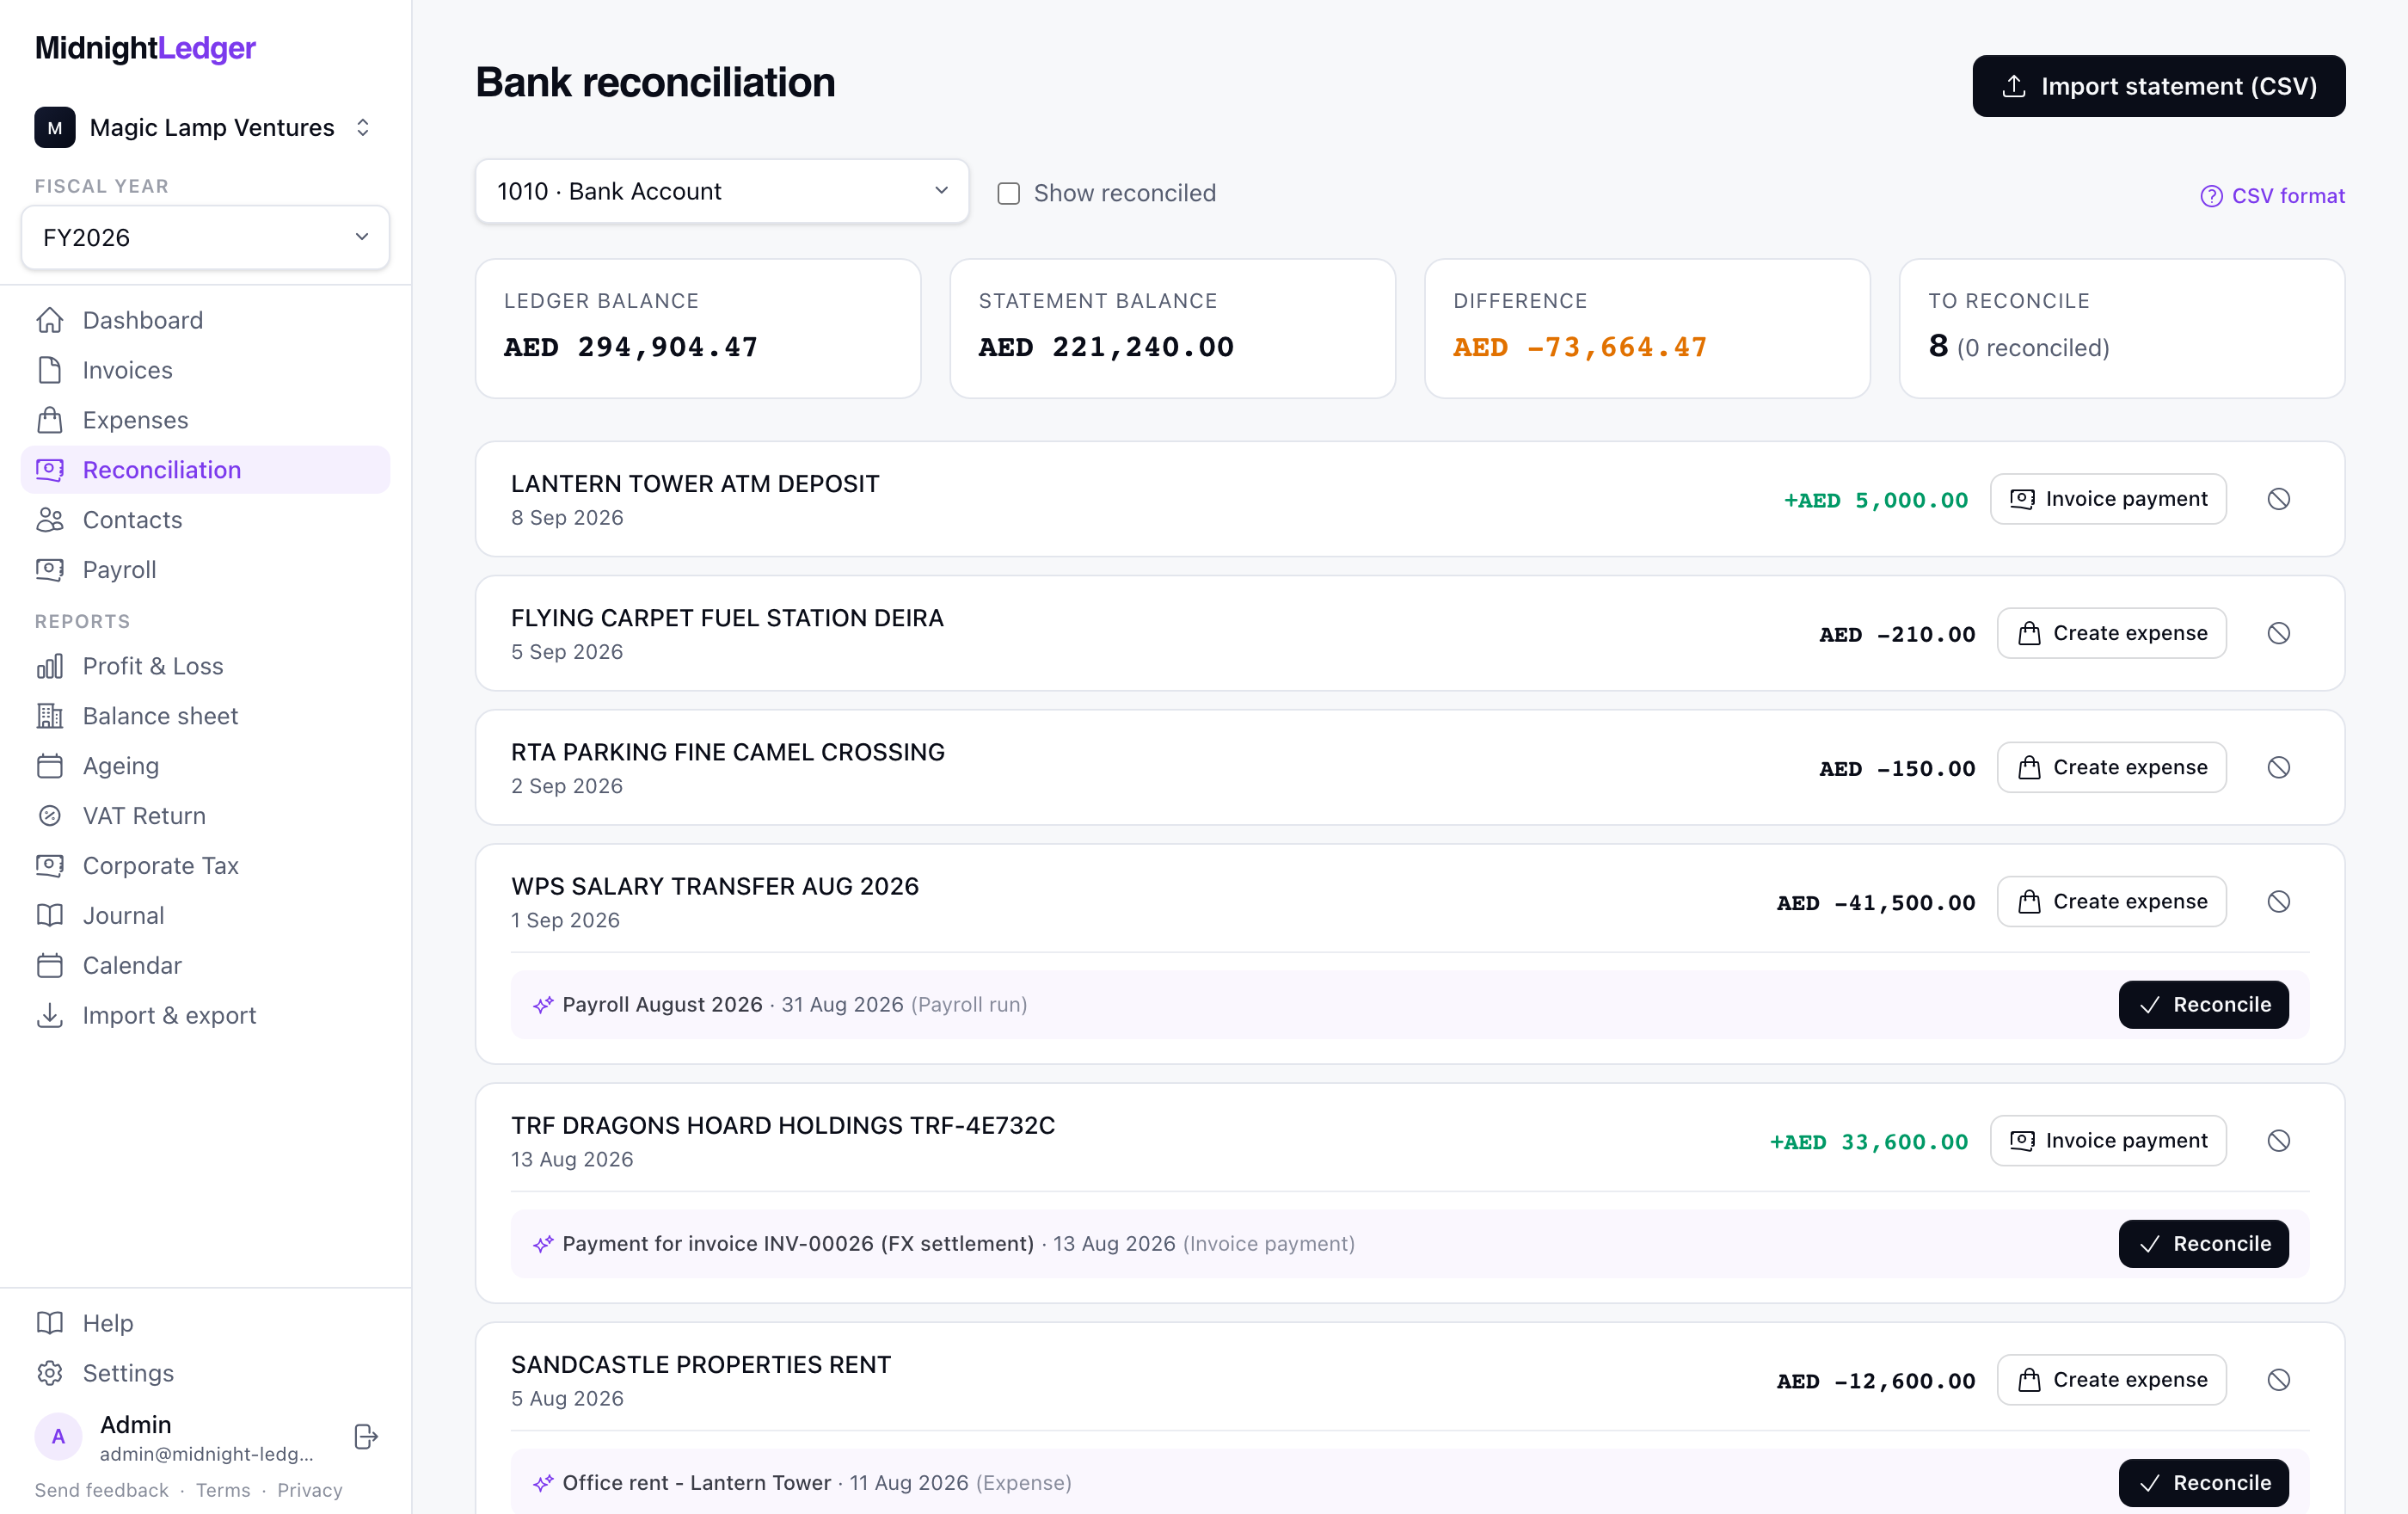Image resolution: width=2408 pixels, height=1514 pixels.
Task: Ignore the TRF DRAGONS HOARD HOLDINGS transaction
Action: pos(2278,1140)
